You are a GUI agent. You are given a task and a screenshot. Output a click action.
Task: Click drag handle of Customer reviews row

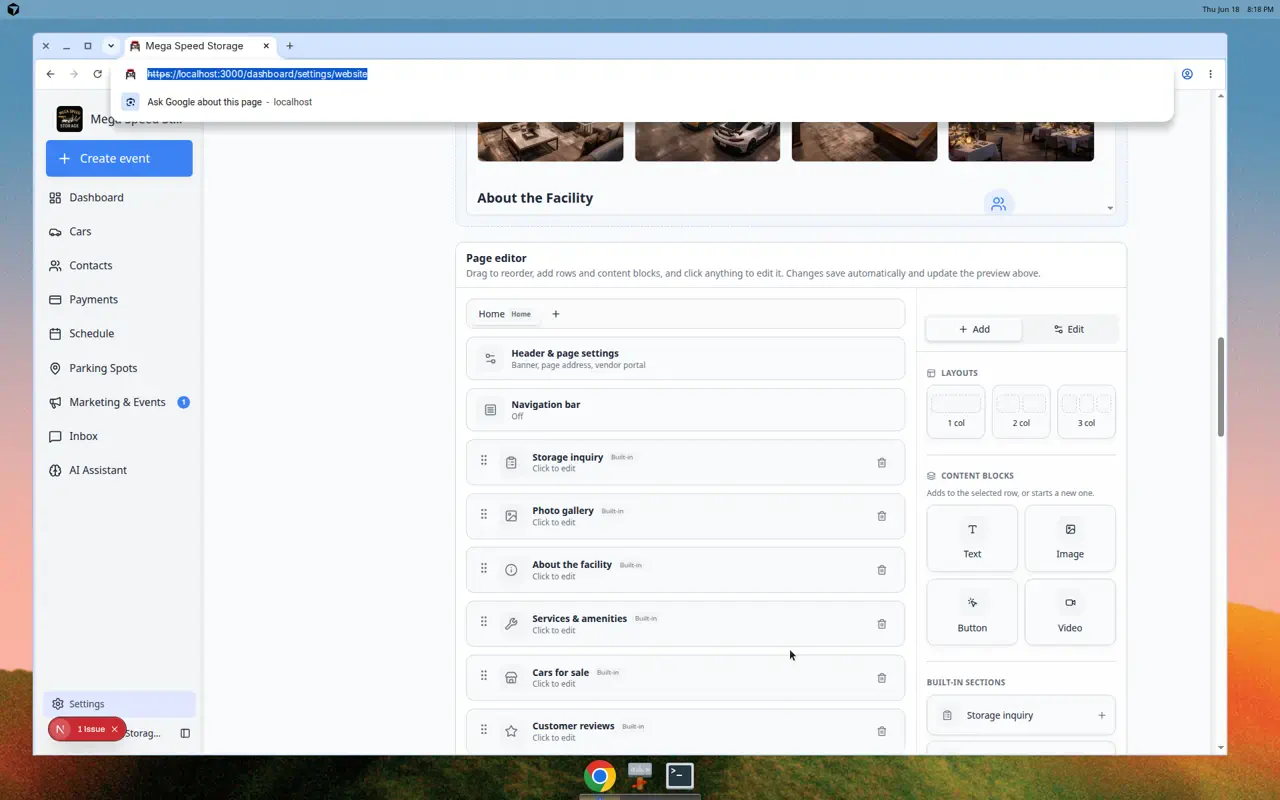(484, 730)
